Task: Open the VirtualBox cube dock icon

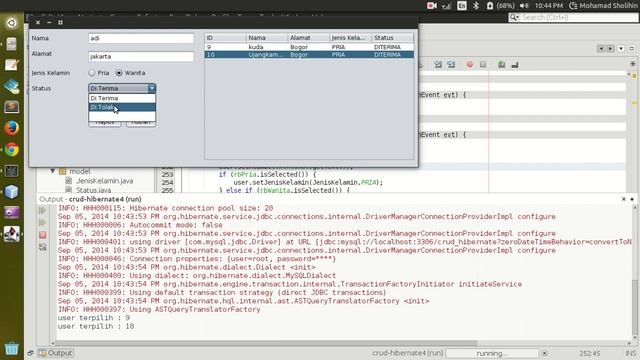Action: (11, 192)
